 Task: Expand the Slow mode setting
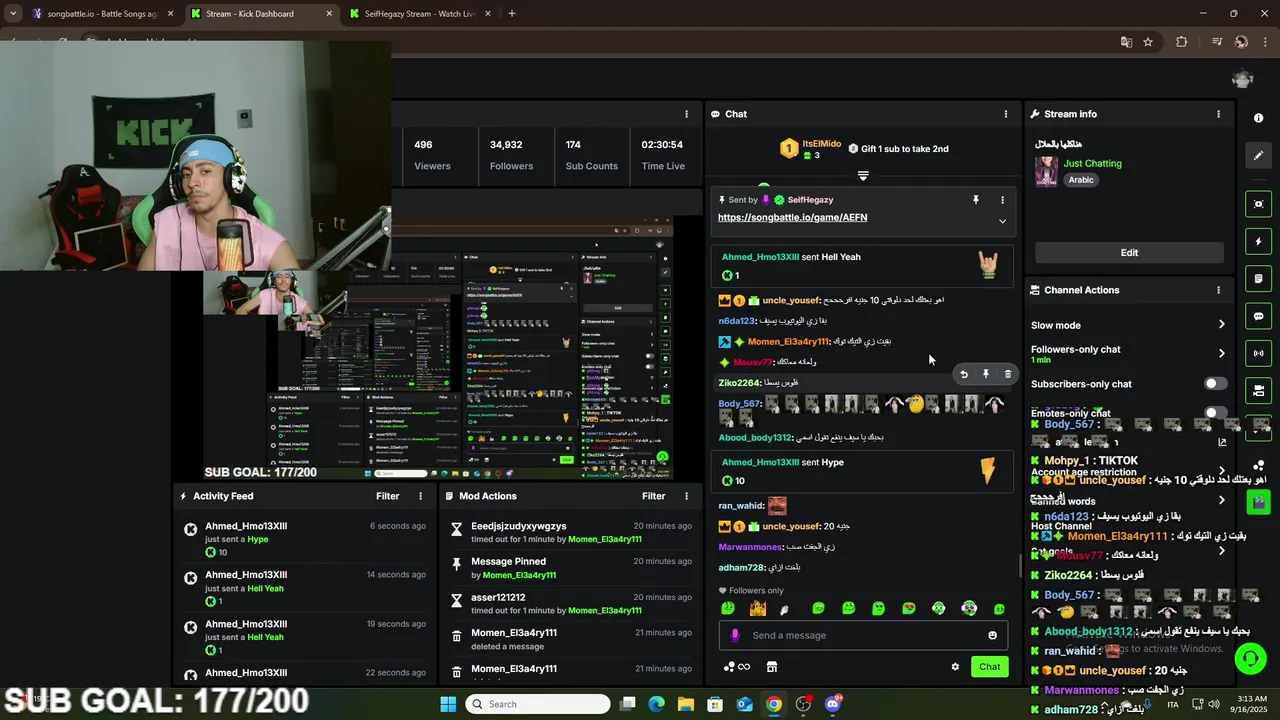pyautogui.click(x=1128, y=325)
